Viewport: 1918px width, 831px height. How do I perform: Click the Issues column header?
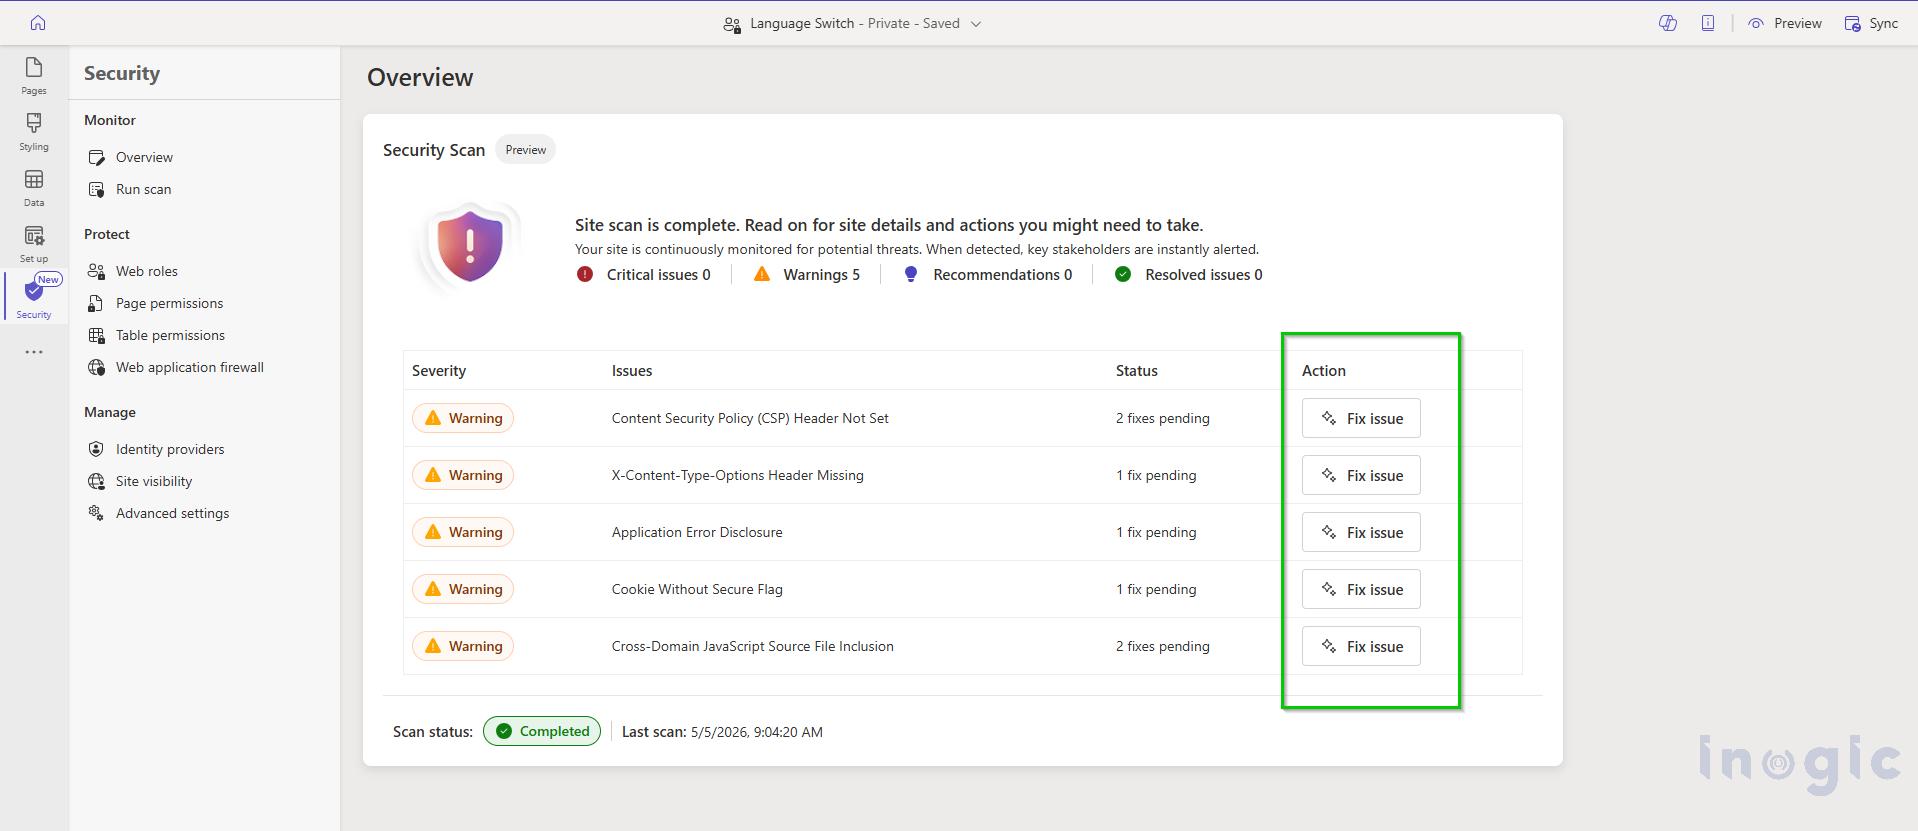[x=632, y=370]
